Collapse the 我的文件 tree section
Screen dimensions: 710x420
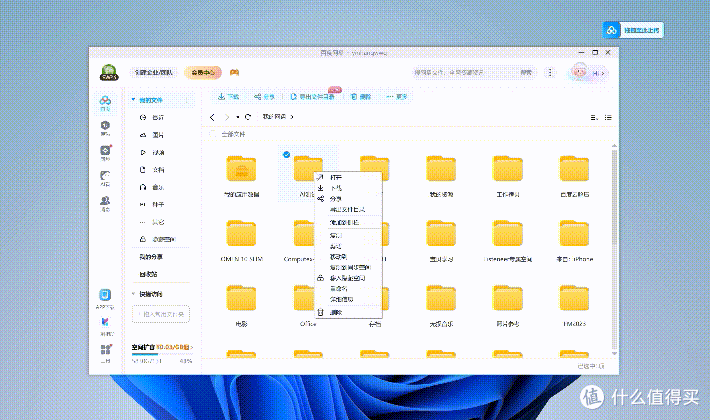point(133,100)
